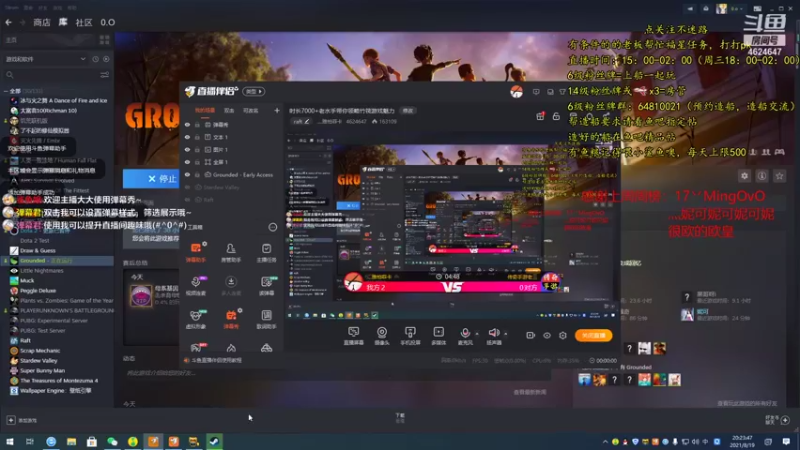Click the lock icon above the preview
Image resolution: width=800 pixels, height=450 pixels.
tap(556, 116)
